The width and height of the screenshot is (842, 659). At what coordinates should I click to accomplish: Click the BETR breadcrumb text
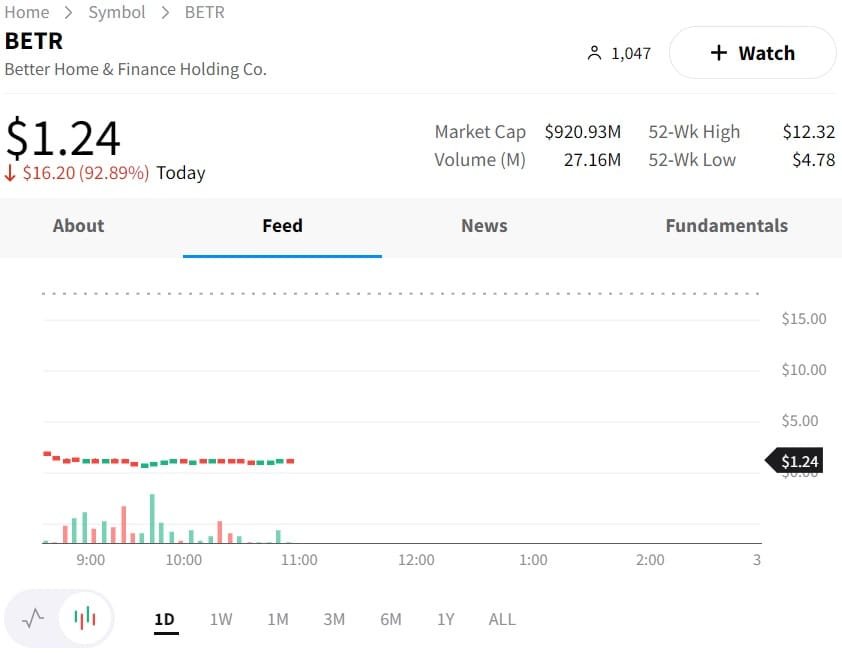click(x=205, y=12)
